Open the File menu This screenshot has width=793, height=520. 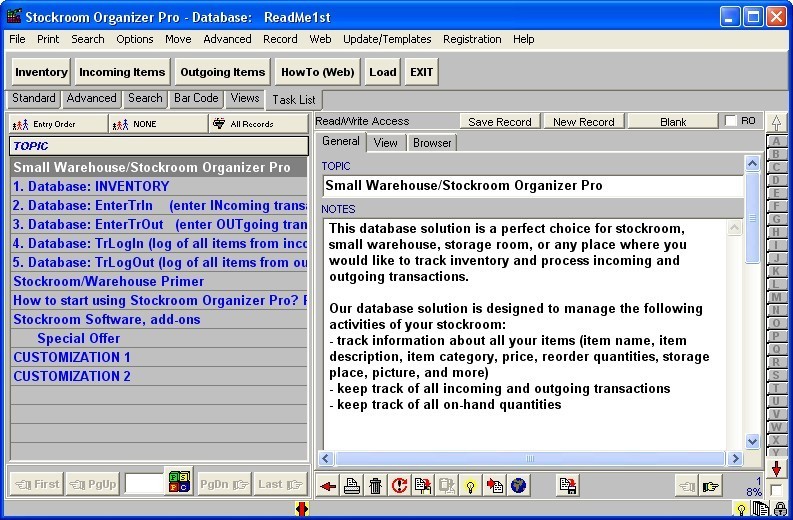(x=17, y=39)
